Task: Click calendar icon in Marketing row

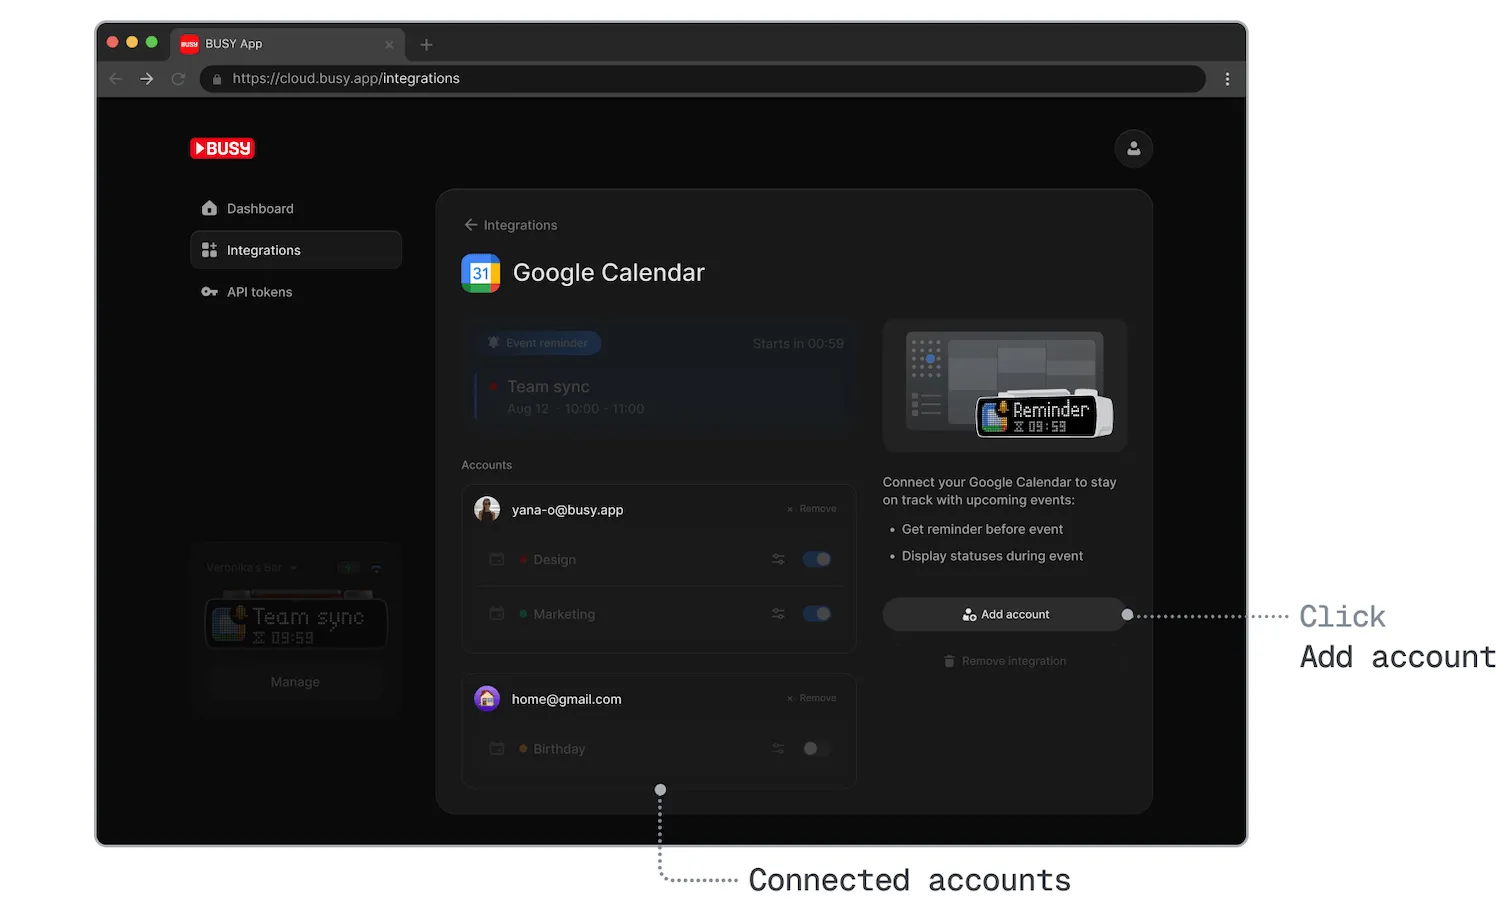Action: tap(496, 613)
